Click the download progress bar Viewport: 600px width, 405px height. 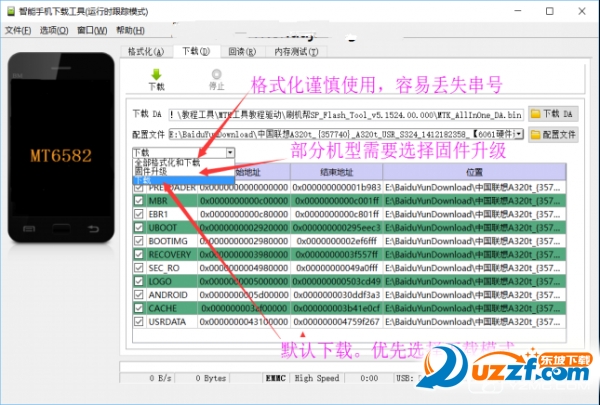click(x=272, y=366)
